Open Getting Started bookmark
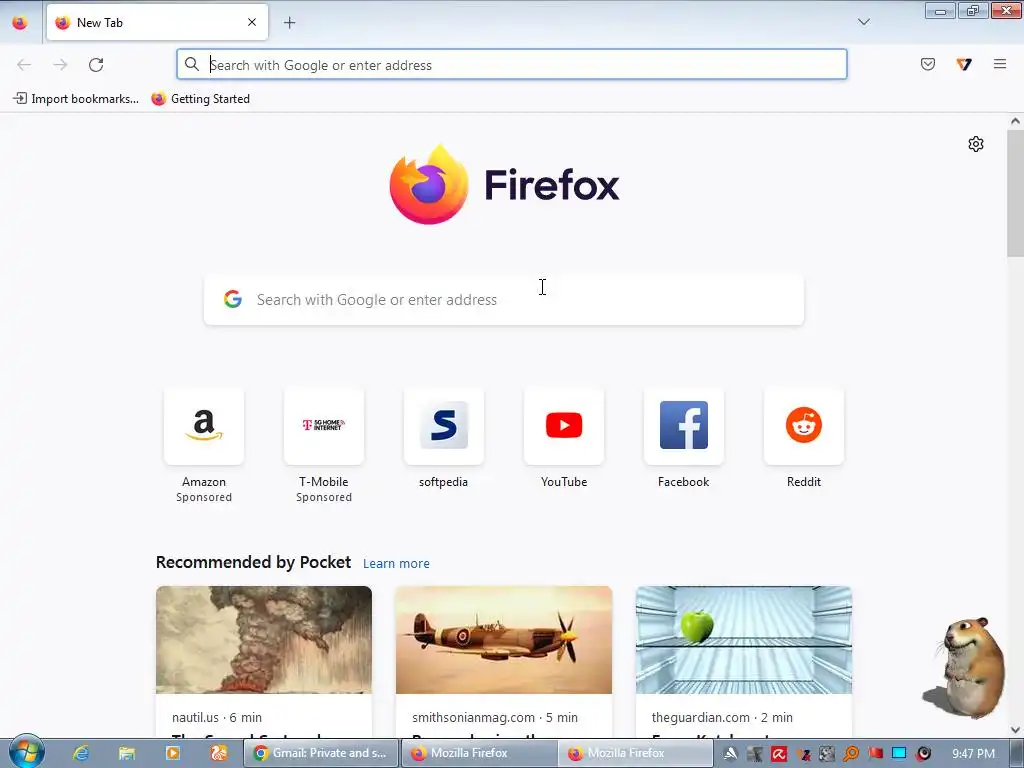The width and height of the screenshot is (1024, 768). pyautogui.click(x=200, y=99)
